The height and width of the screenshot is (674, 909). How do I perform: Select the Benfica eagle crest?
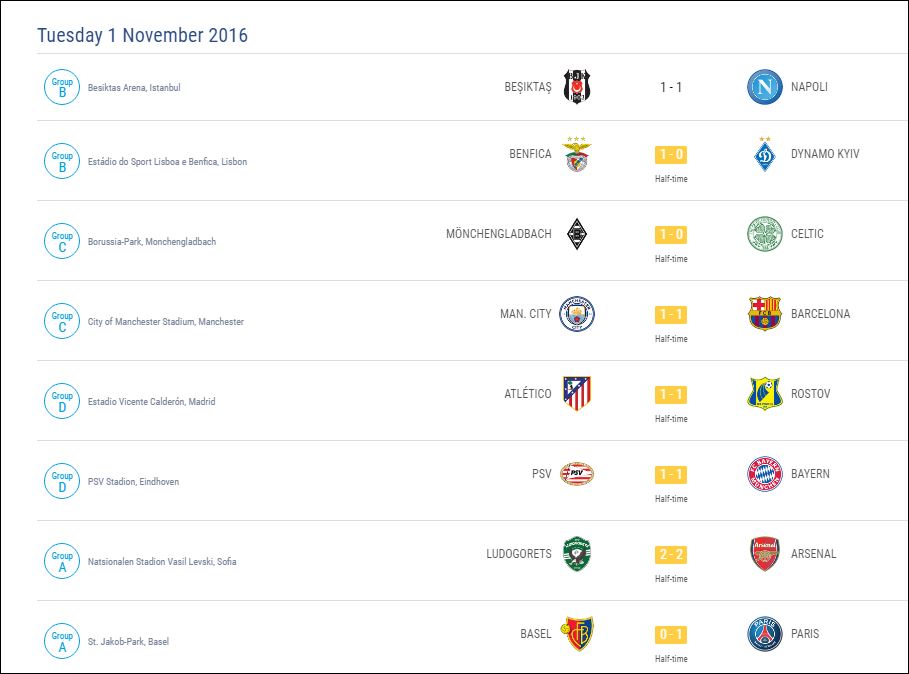tap(576, 155)
